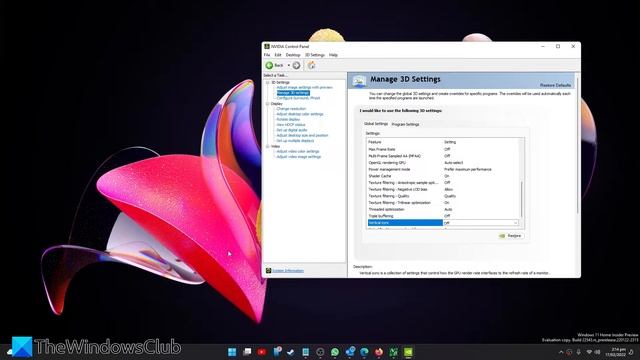Select Manage 3D settings in task tree

(x=293, y=93)
